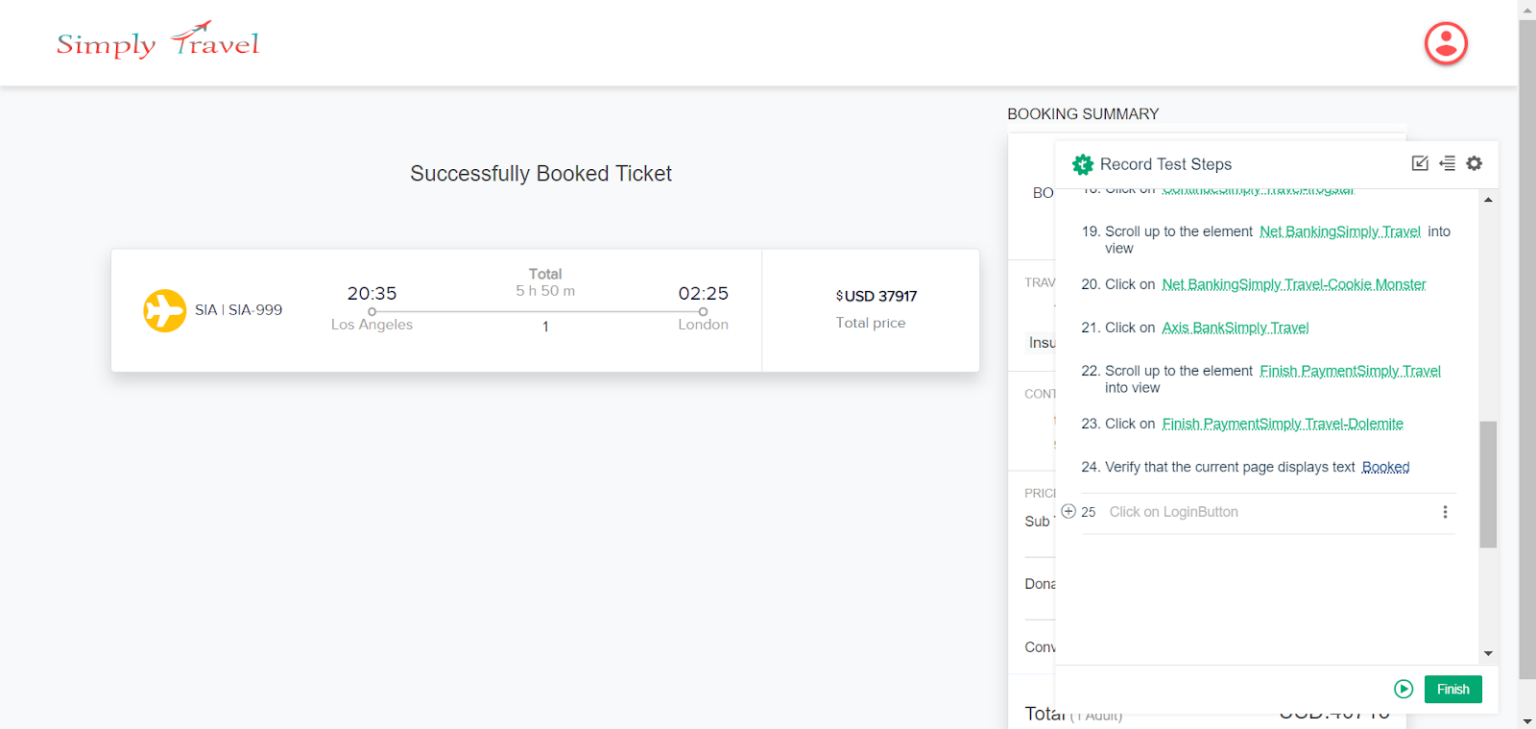Click the Finish button
Screen dimensions: 1536x729
(1453, 689)
